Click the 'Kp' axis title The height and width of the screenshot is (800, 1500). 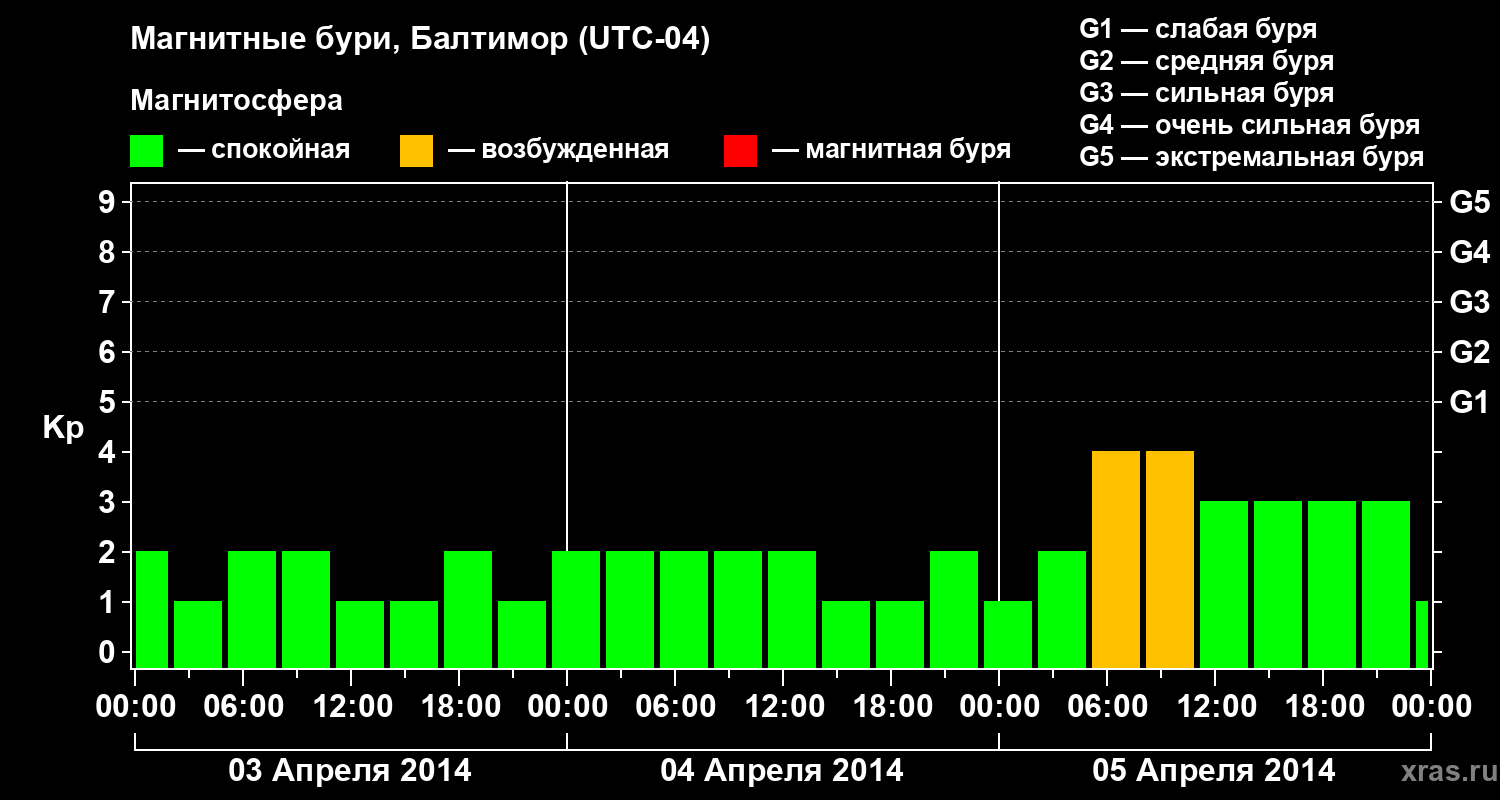(x=63, y=428)
